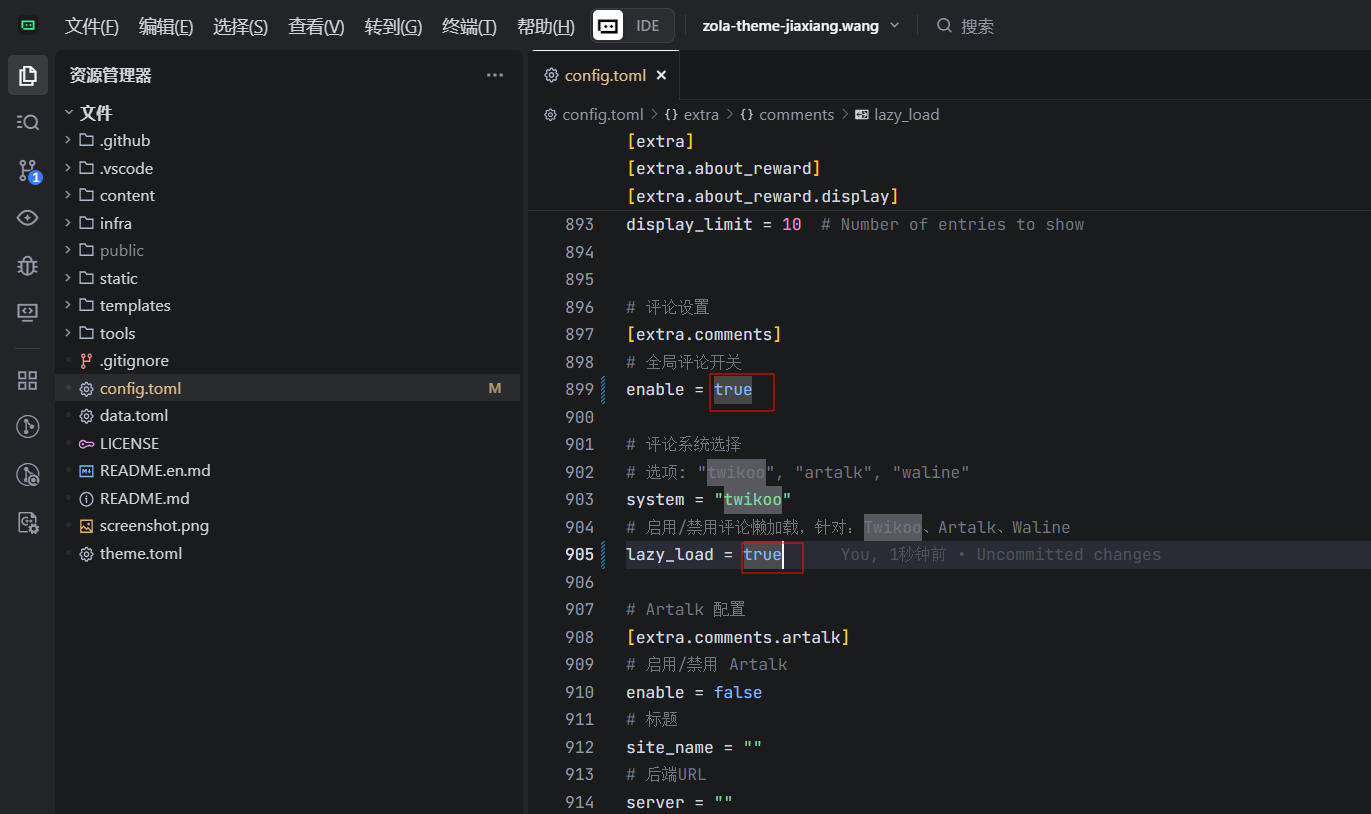Click the 资源管理器 panel title

click(x=110, y=75)
